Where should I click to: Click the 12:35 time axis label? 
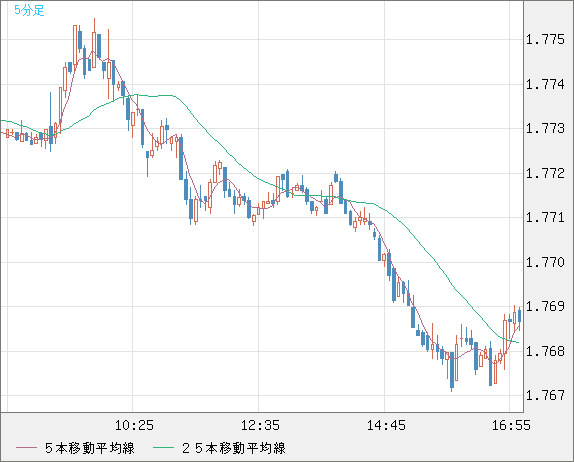pyautogui.click(x=260, y=425)
